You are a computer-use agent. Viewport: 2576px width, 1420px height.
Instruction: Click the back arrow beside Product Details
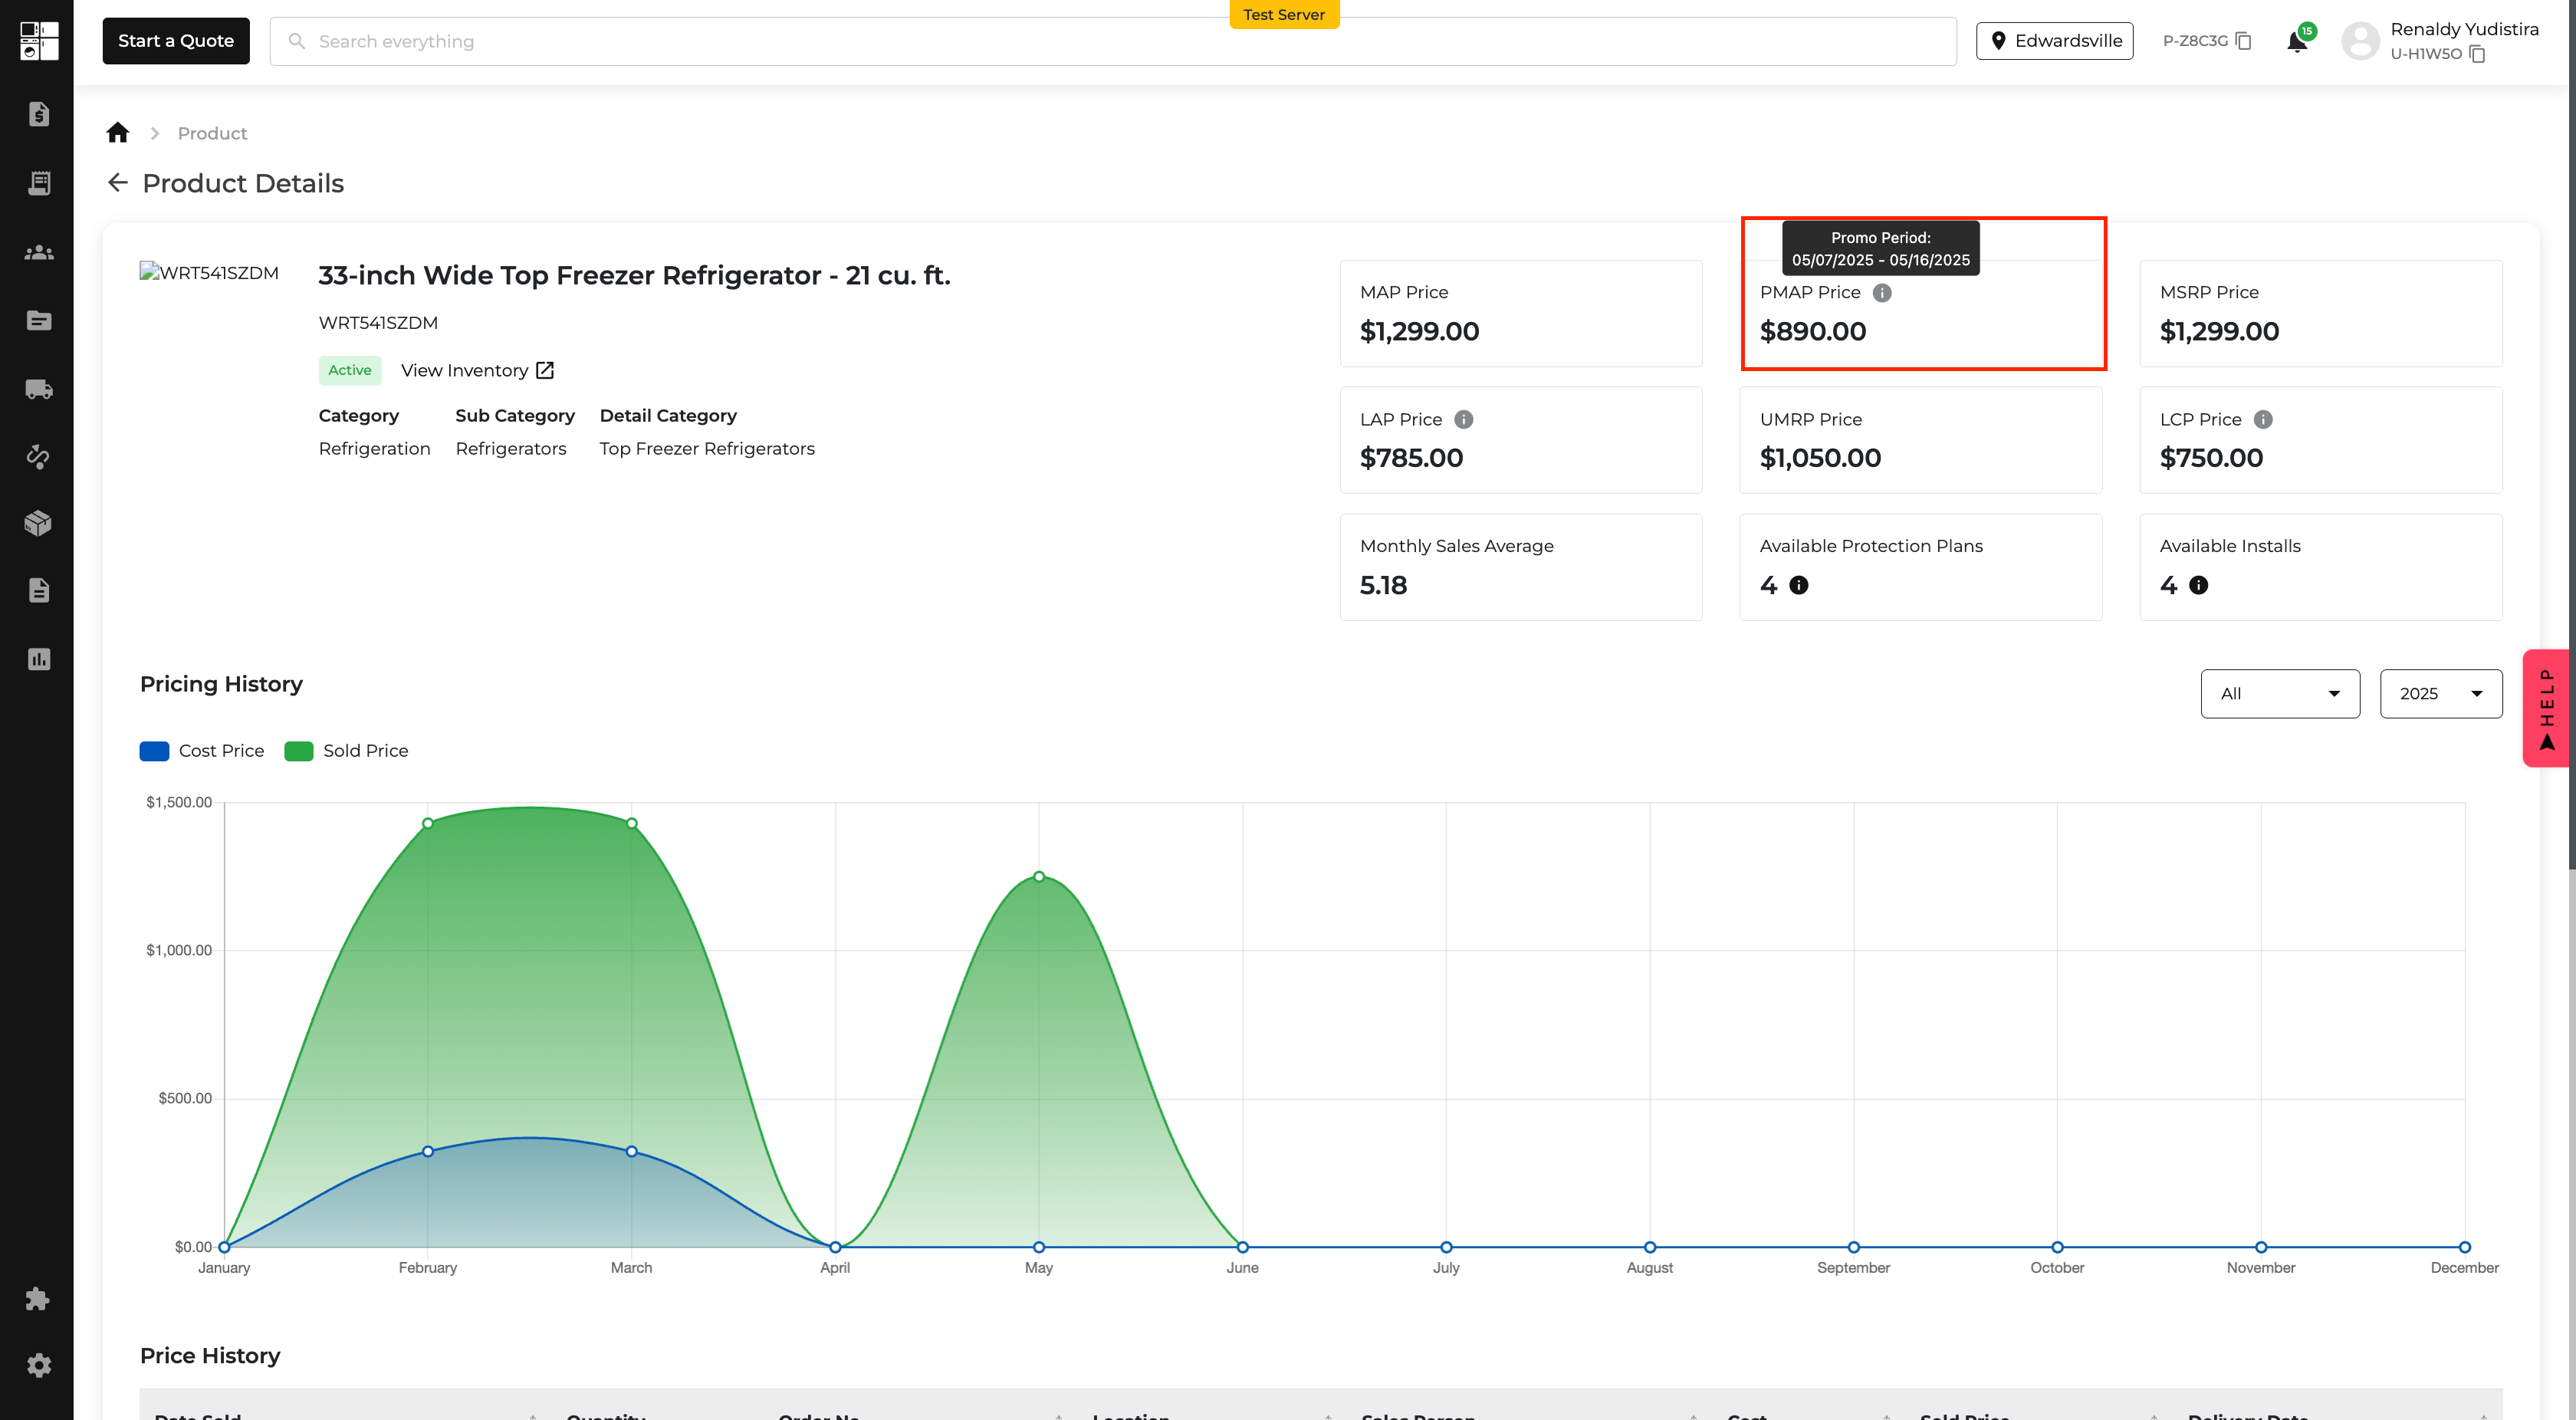(118, 183)
